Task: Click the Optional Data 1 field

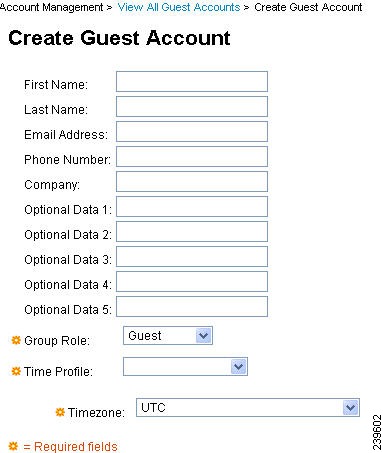Action: point(192,207)
